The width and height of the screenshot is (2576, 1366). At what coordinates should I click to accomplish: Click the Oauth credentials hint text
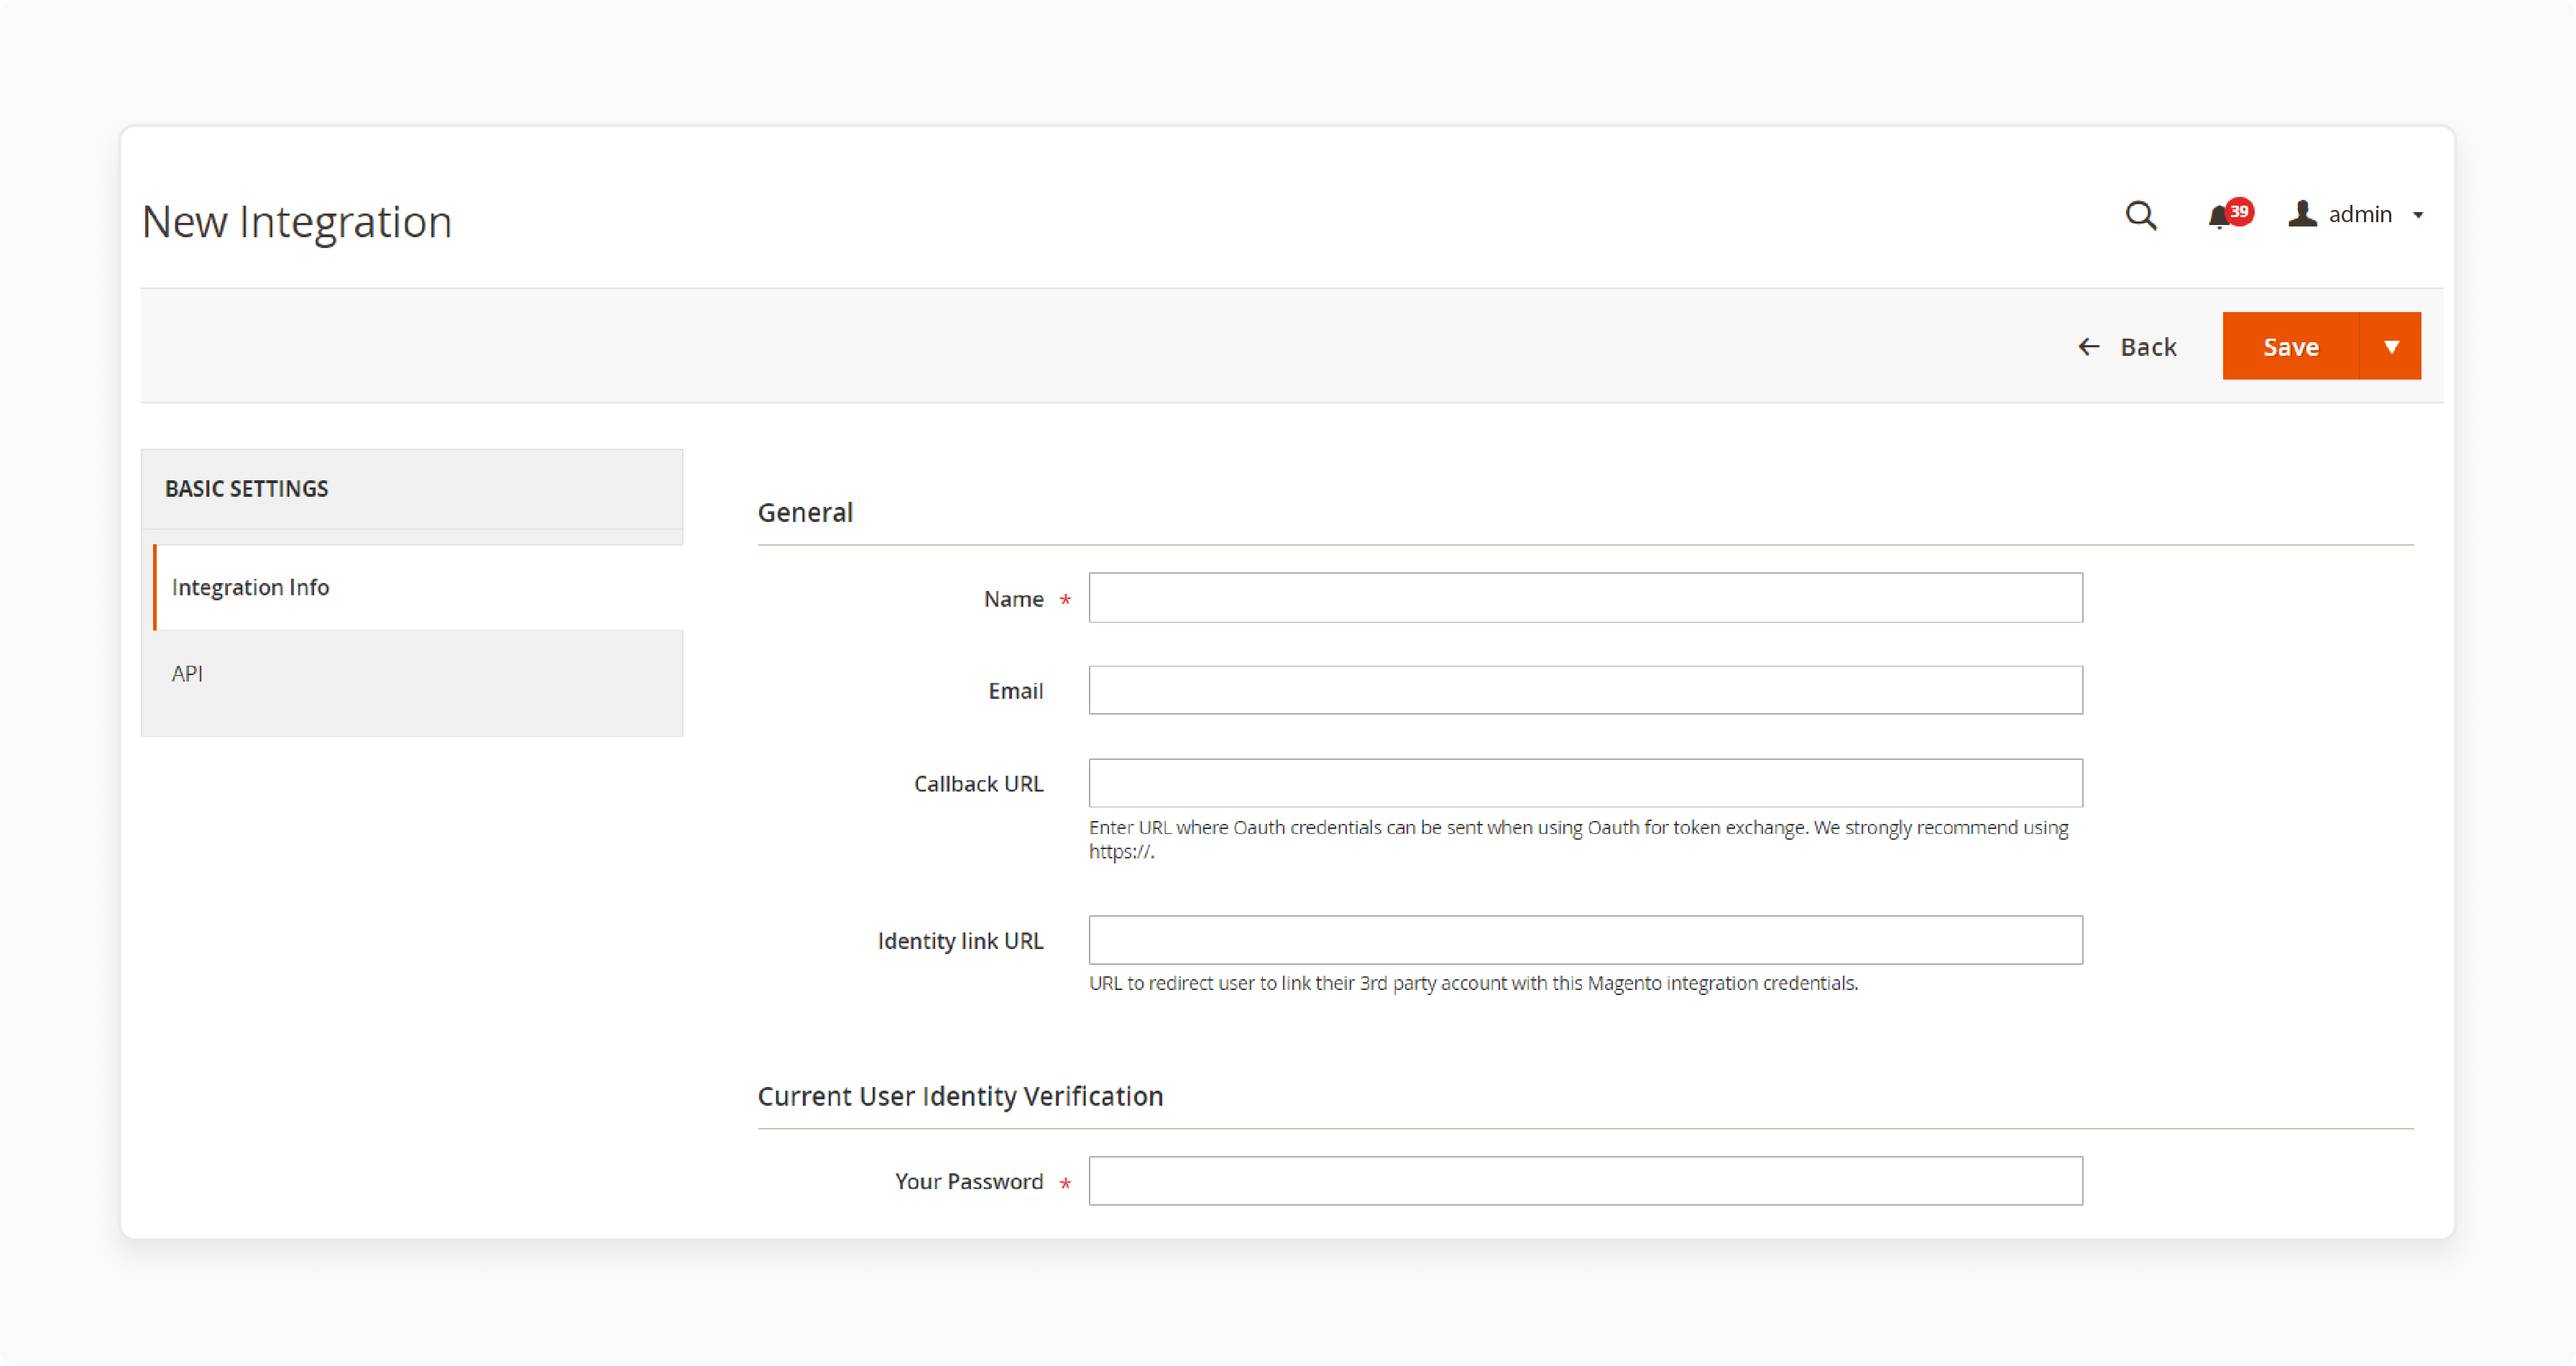pyautogui.click(x=1578, y=839)
